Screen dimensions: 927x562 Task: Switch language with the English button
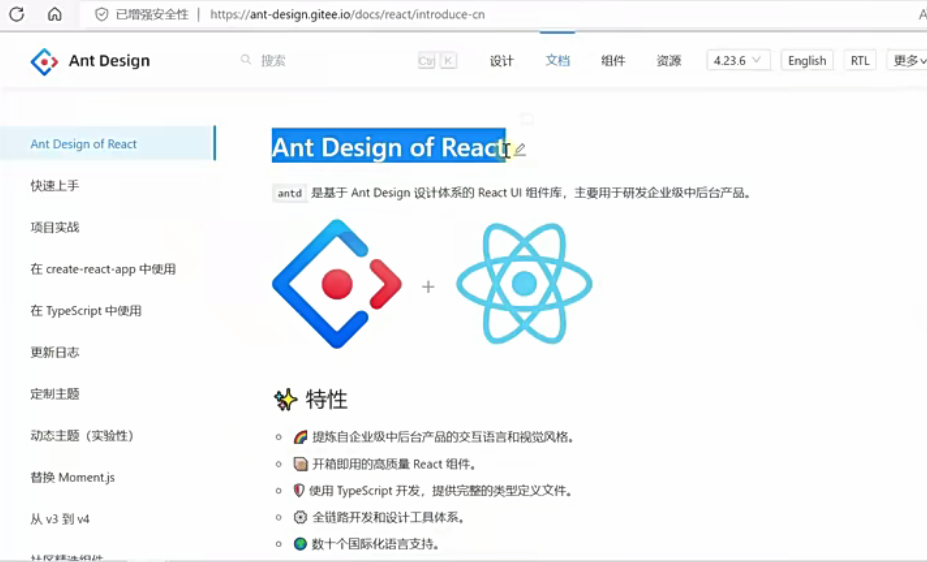pyautogui.click(x=807, y=60)
